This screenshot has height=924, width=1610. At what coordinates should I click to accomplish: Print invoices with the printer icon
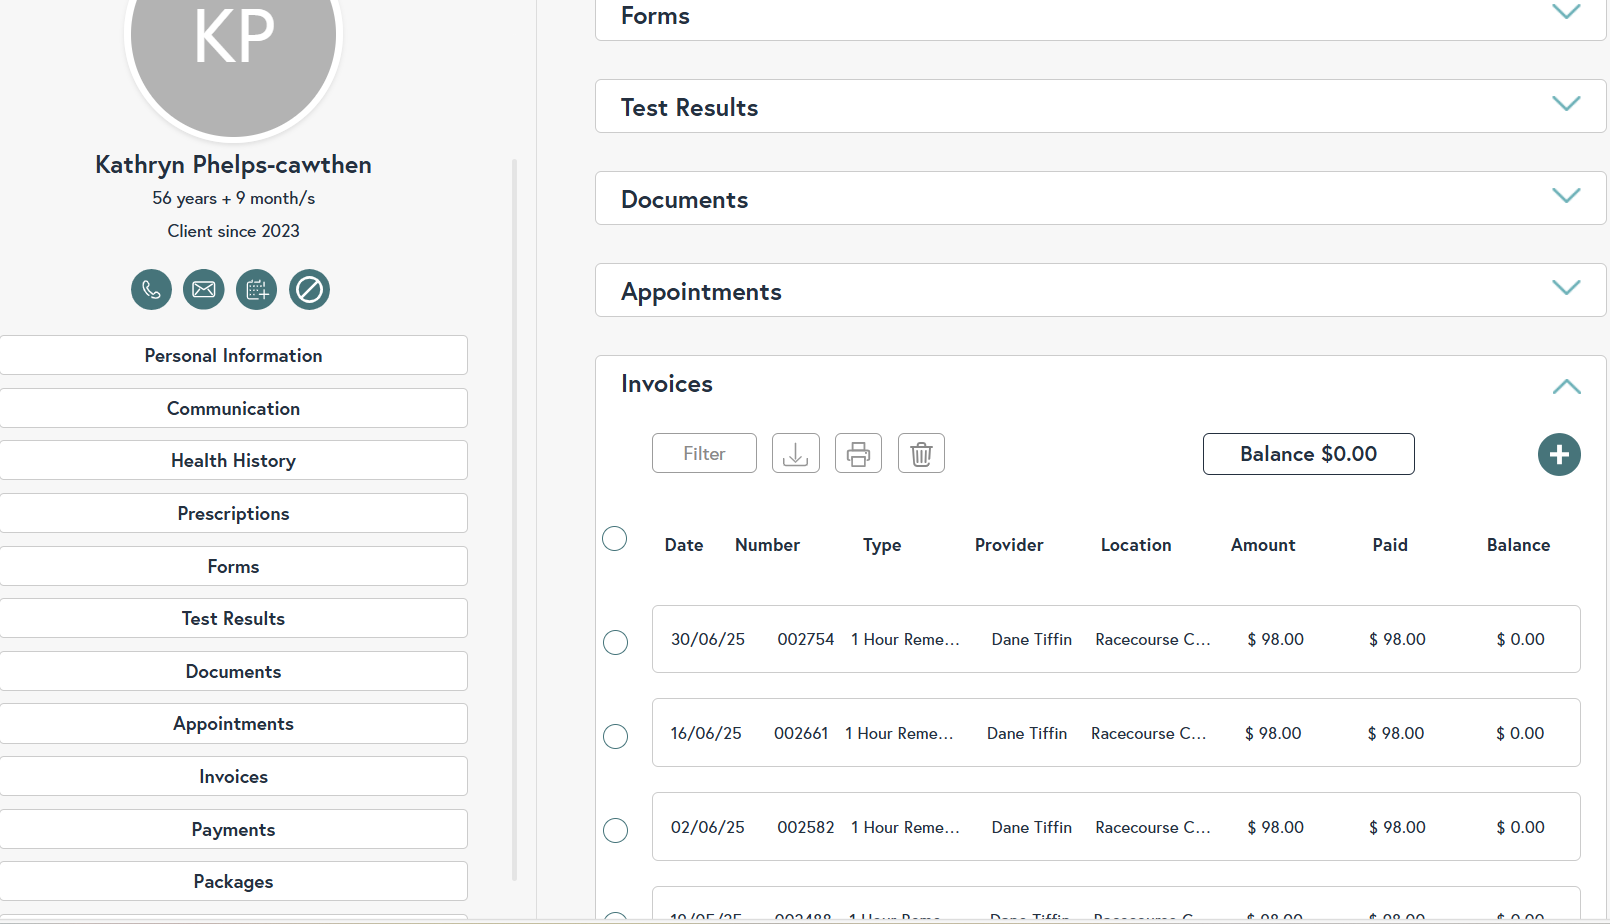858,454
